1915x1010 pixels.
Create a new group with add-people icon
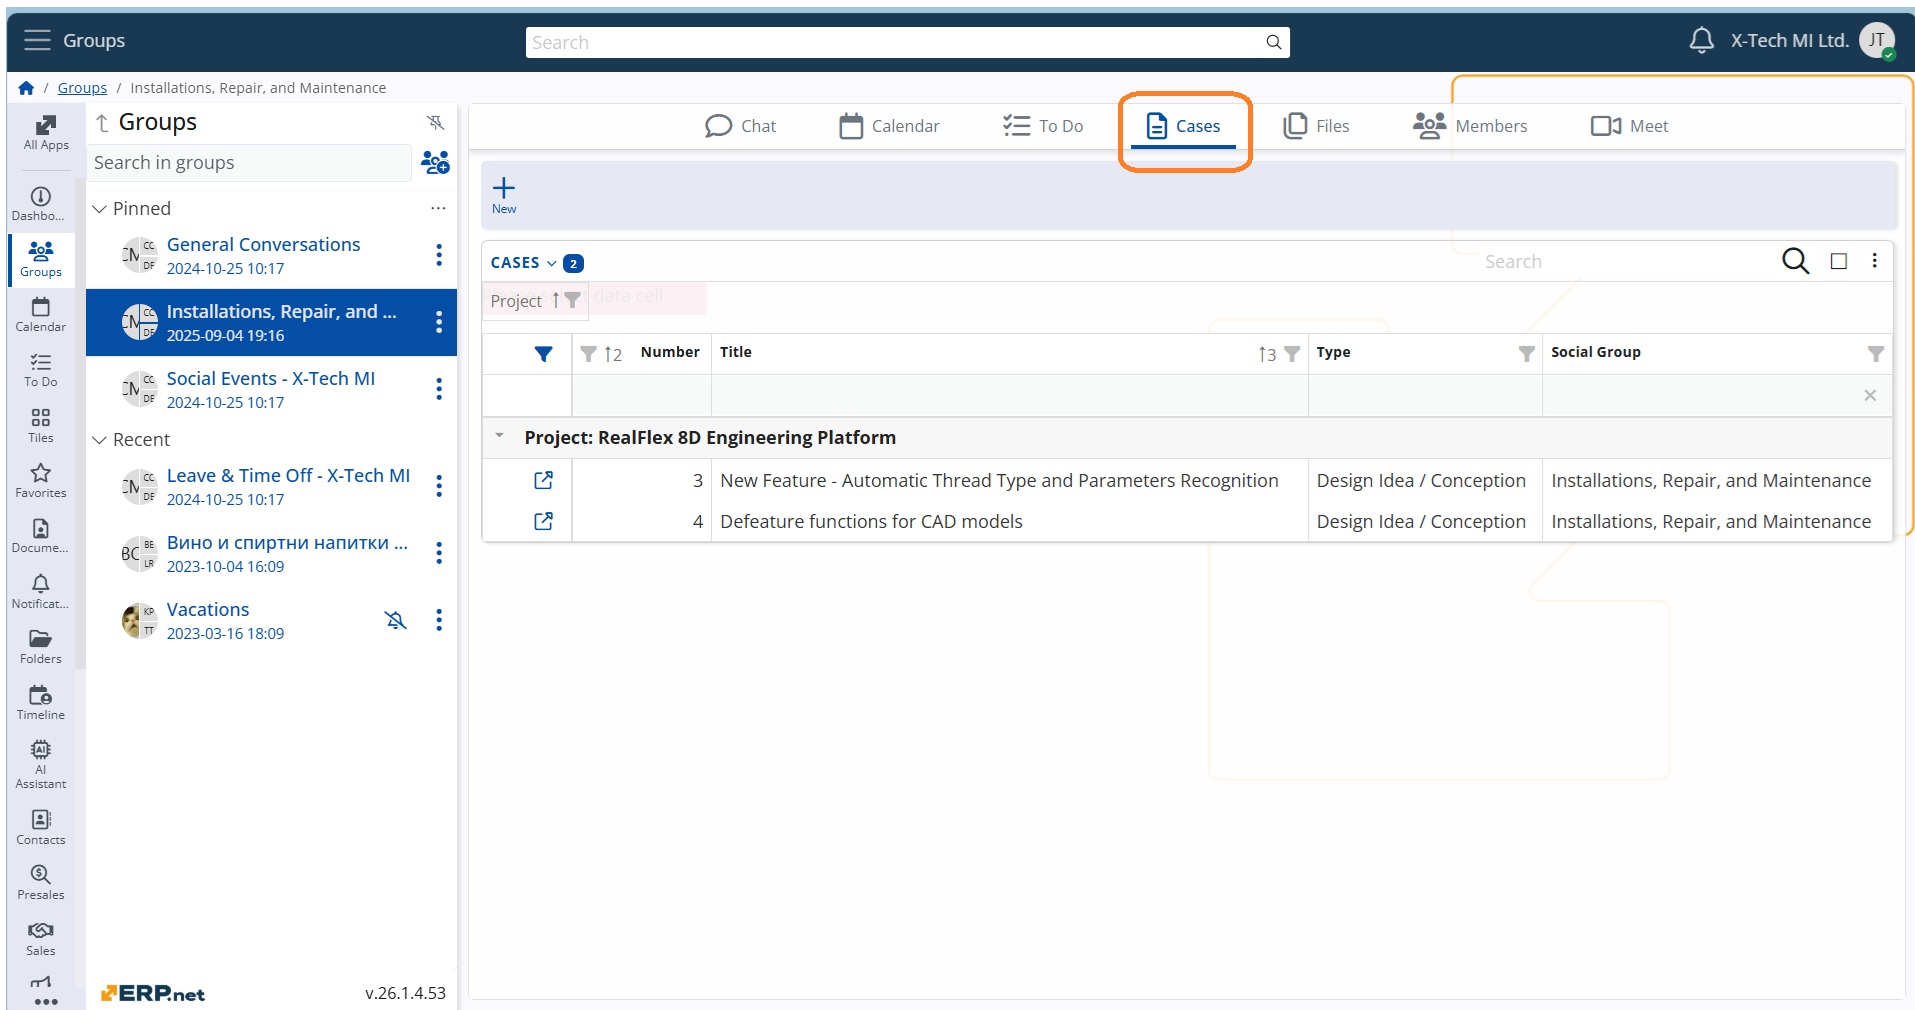pos(435,162)
